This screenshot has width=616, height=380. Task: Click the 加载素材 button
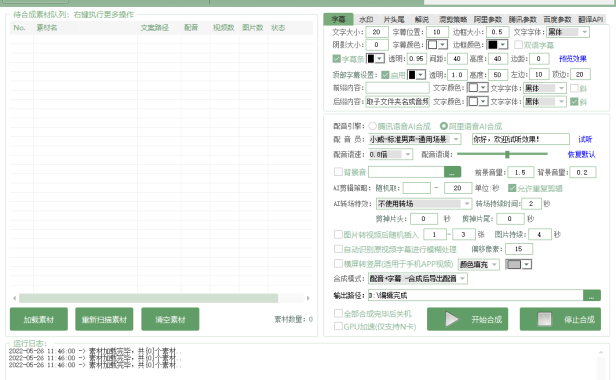tap(38, 319)
